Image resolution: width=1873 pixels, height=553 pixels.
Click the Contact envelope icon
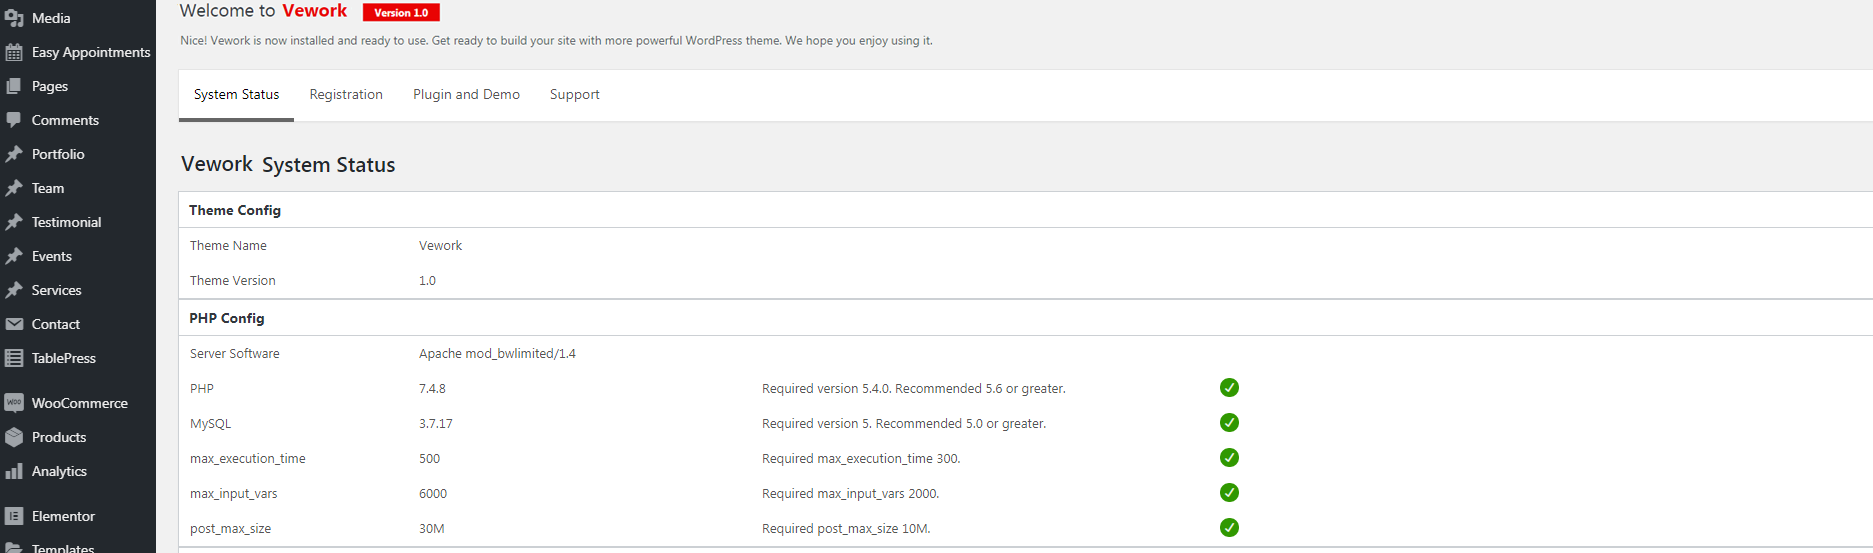pyautogui.click(x=14, y=324)
